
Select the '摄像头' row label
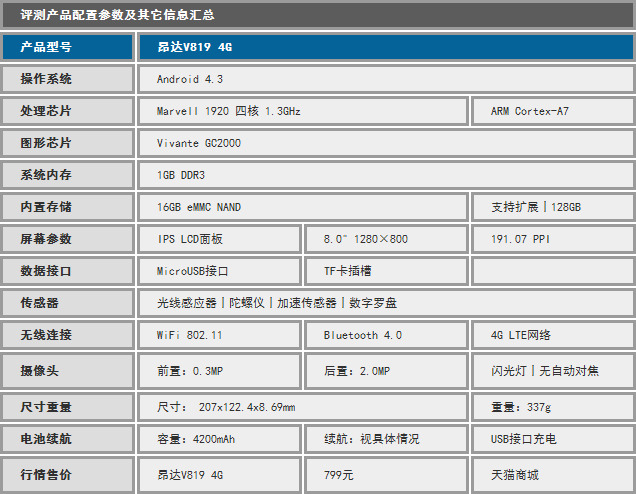(68, 371)
